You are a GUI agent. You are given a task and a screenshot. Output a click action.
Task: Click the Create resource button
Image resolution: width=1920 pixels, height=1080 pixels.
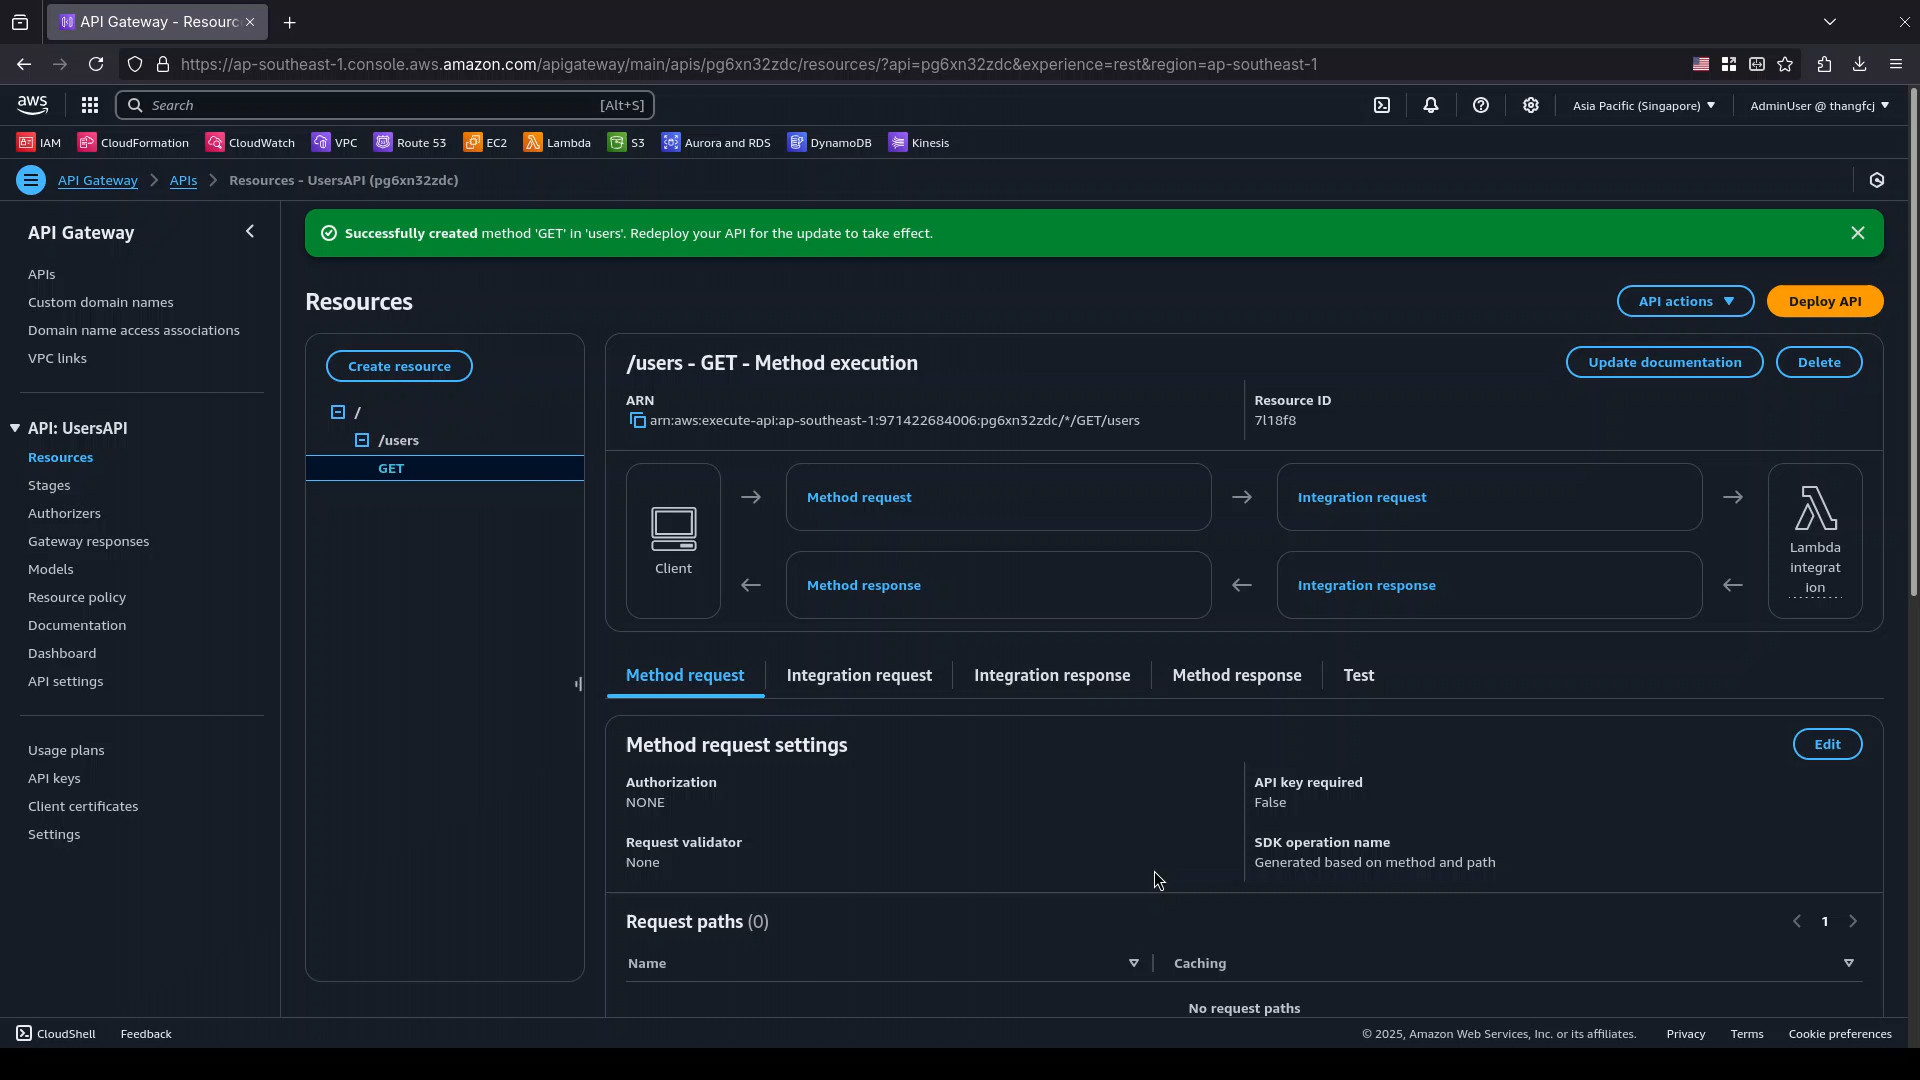pyautogui.click(x=399, y=366)
